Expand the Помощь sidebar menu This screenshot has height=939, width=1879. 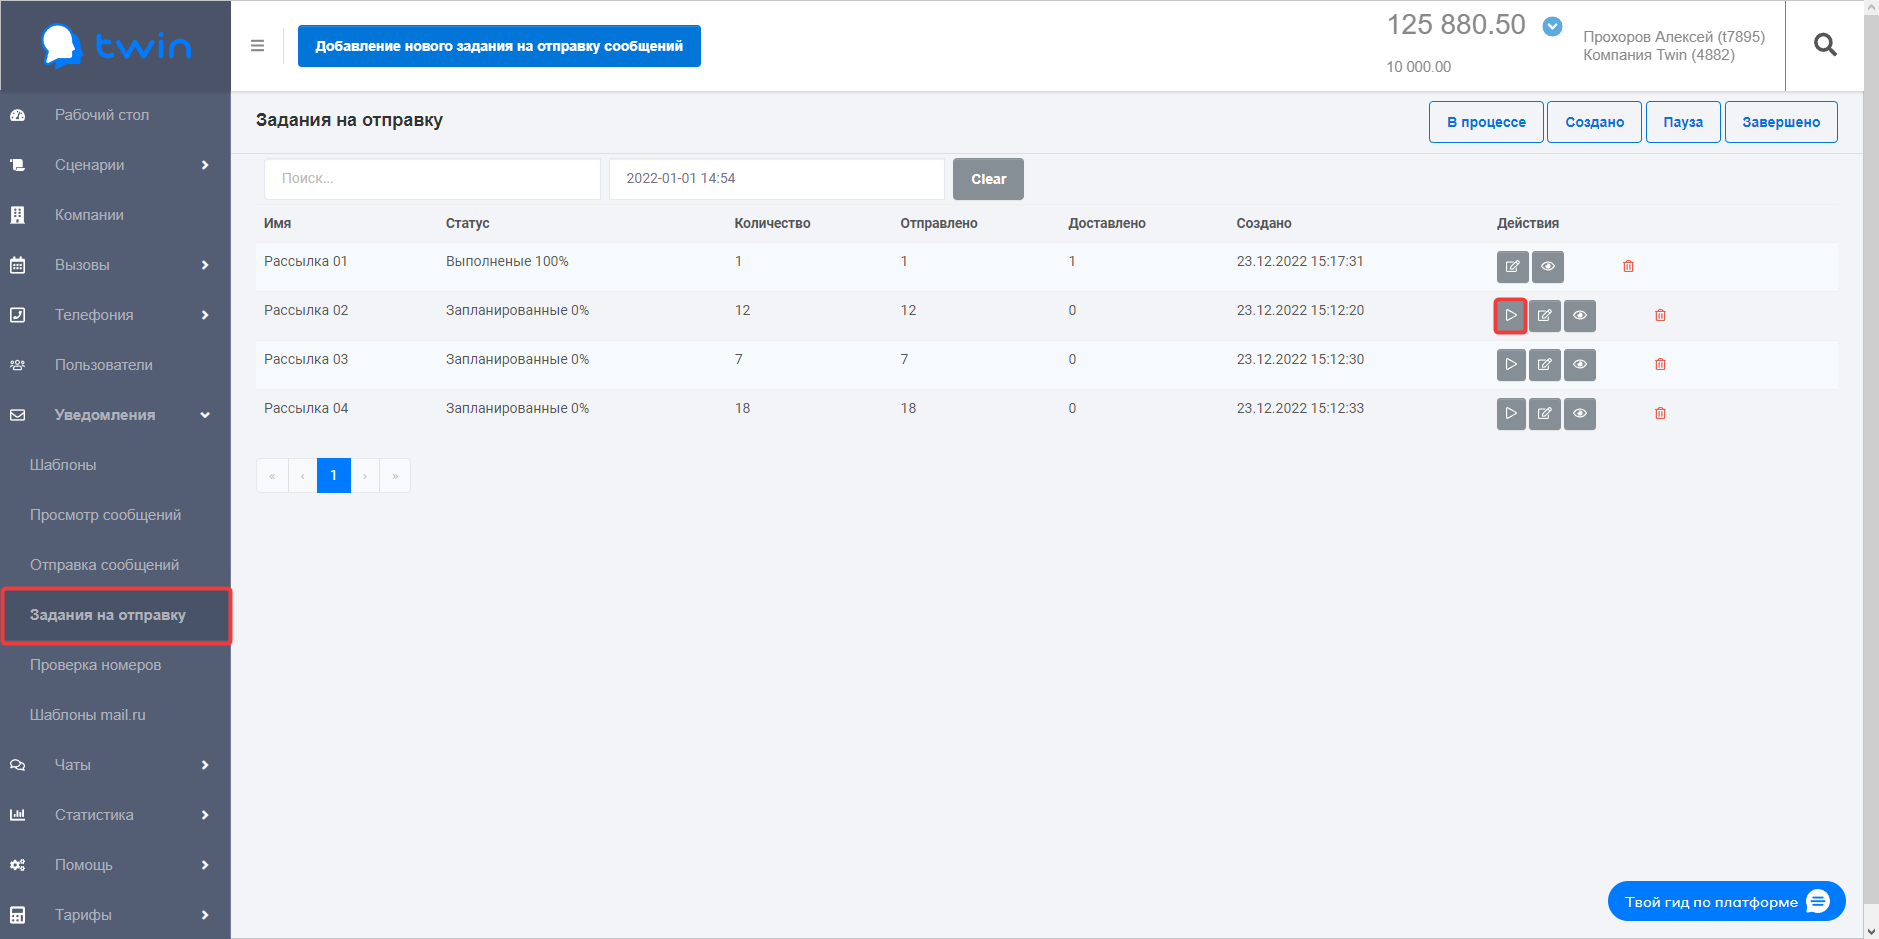pos(115,865)
